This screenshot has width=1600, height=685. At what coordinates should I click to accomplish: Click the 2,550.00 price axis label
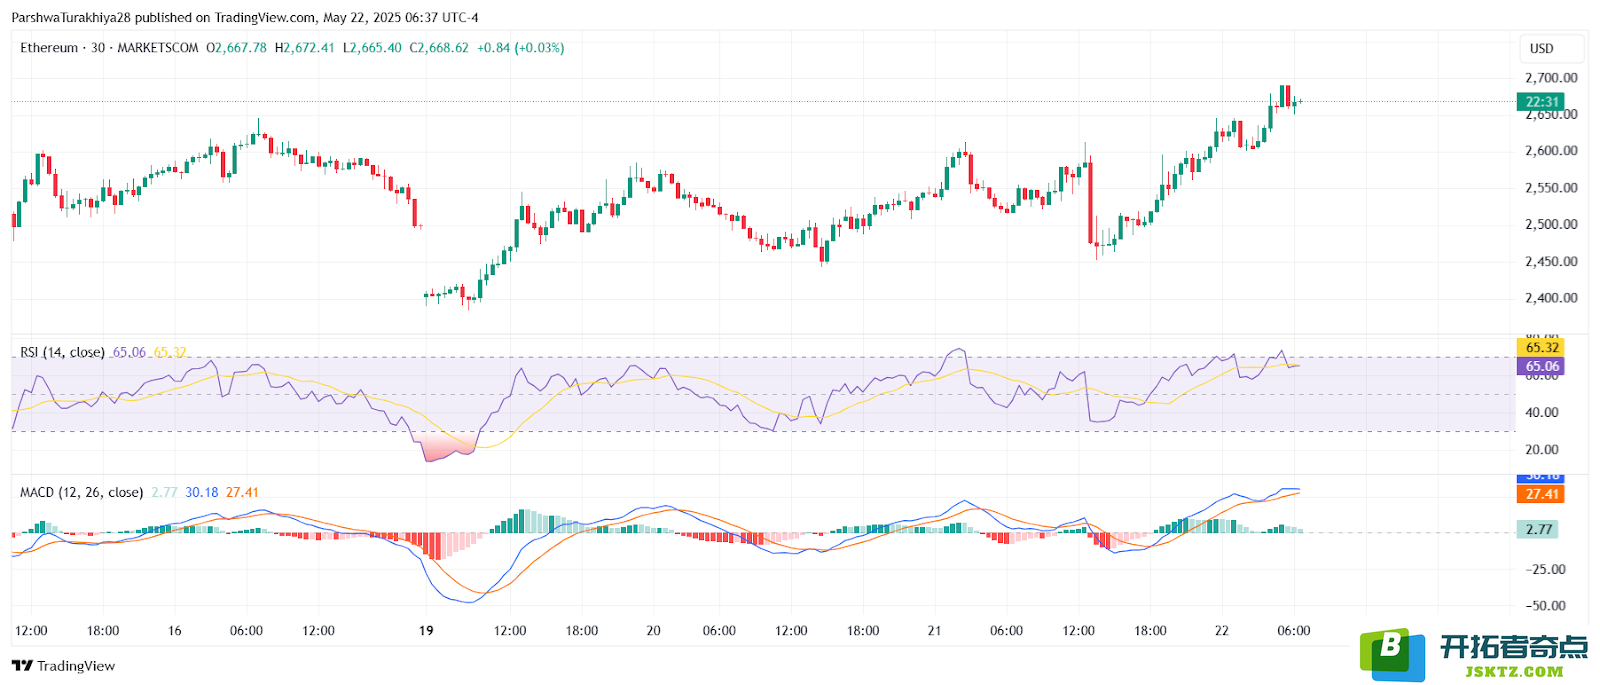1551,188
